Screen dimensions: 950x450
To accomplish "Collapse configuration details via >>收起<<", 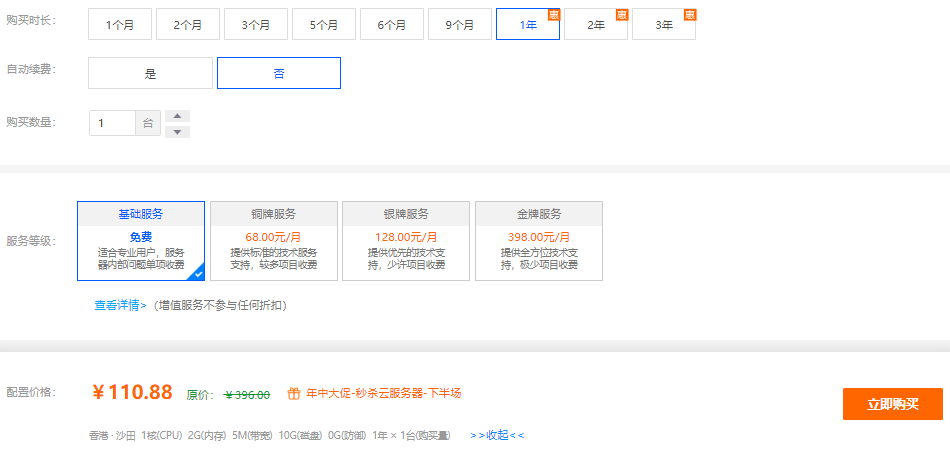I will point(497,435).
